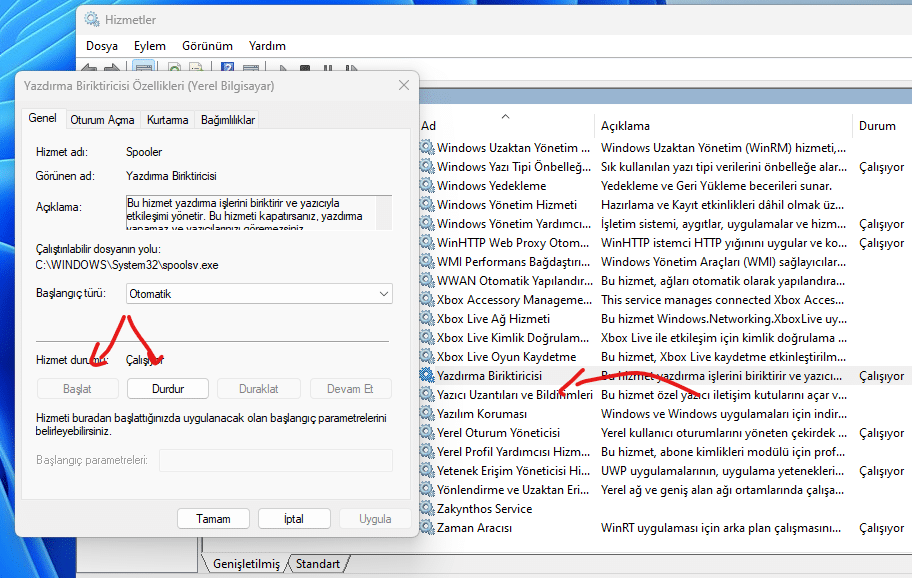Open the Dosya menu
This screenshot has height=578, width=912.
click(x=102, y=46)
